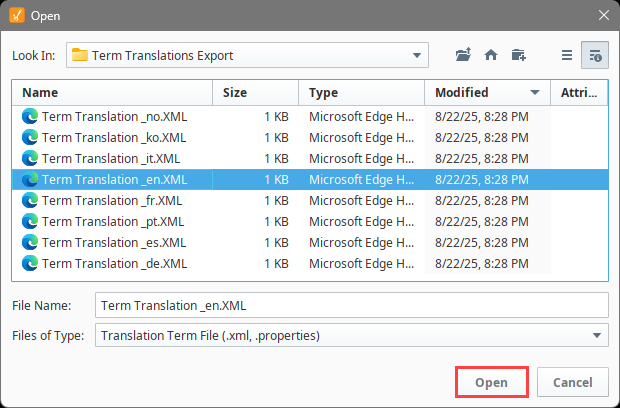Select the Edge icon of Term Translation _no.XML
This screenshot has height=408, width=620.
click(30, 117)
